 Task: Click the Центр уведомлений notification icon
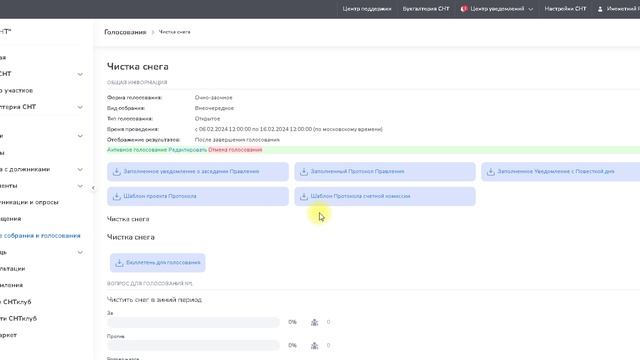(464, 9)
